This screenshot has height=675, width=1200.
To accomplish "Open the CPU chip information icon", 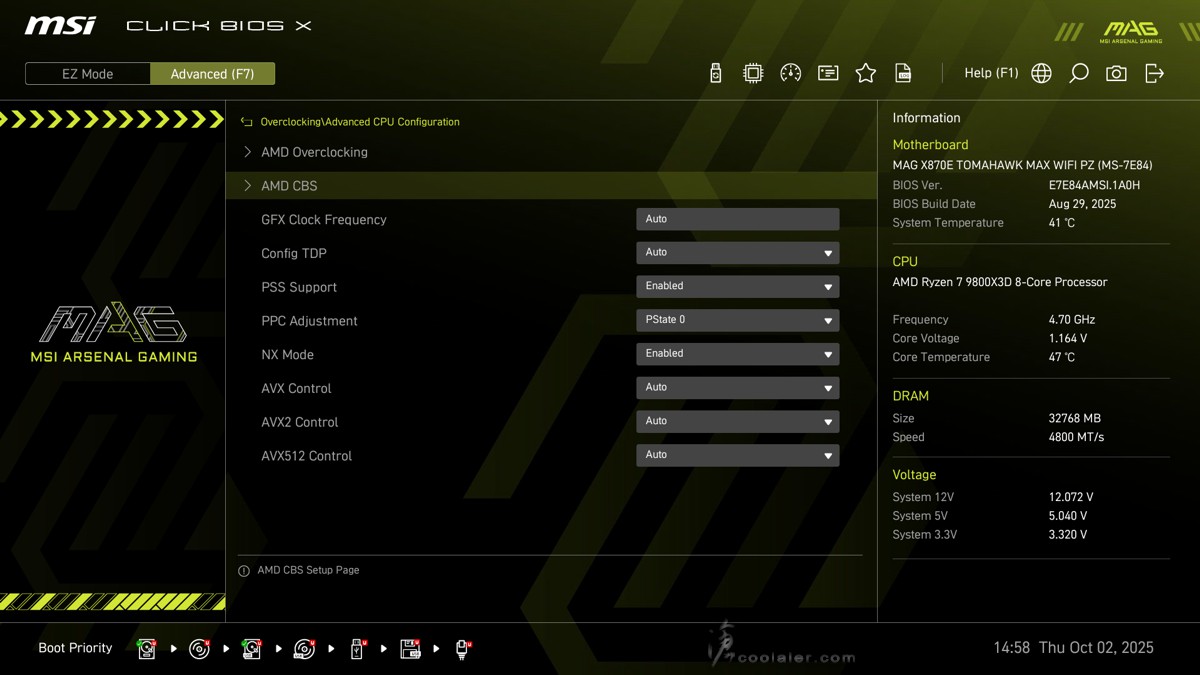I will 753,73.
